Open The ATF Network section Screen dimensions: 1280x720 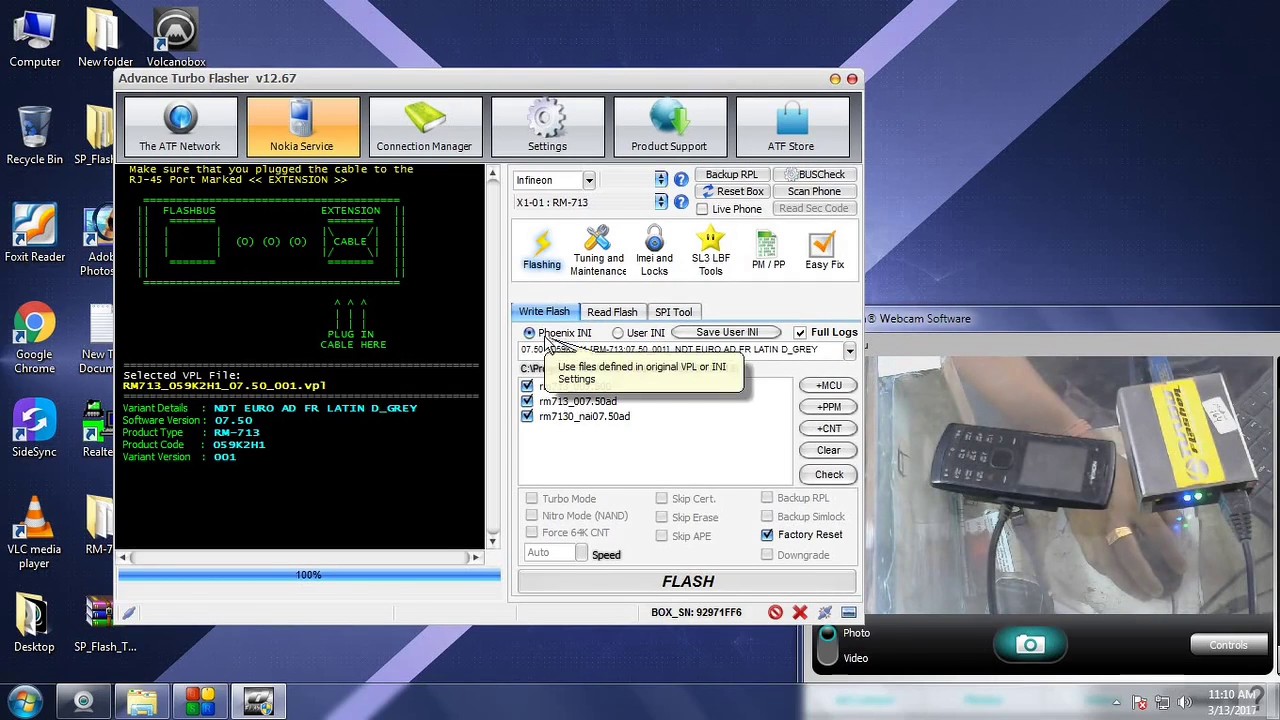pyautogui.click(x=180, y=126)
